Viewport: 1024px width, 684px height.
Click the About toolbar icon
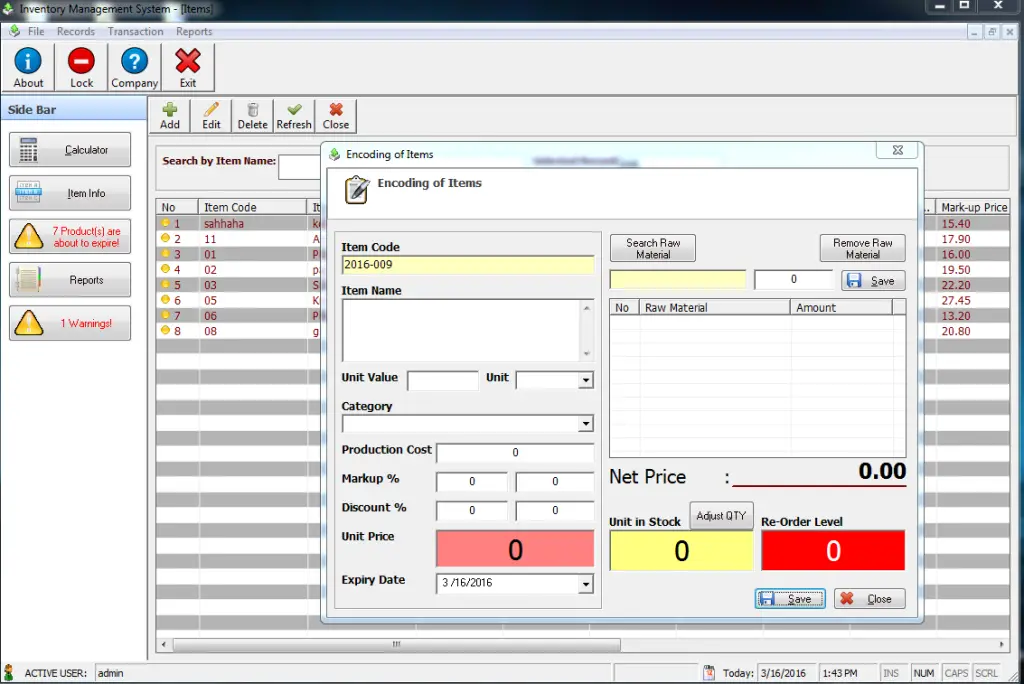[28, 66]
